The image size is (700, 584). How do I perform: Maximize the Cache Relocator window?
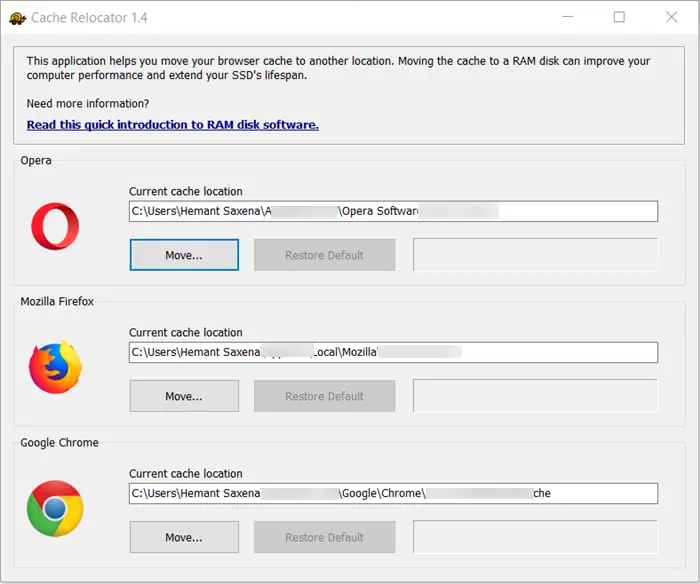619,17
